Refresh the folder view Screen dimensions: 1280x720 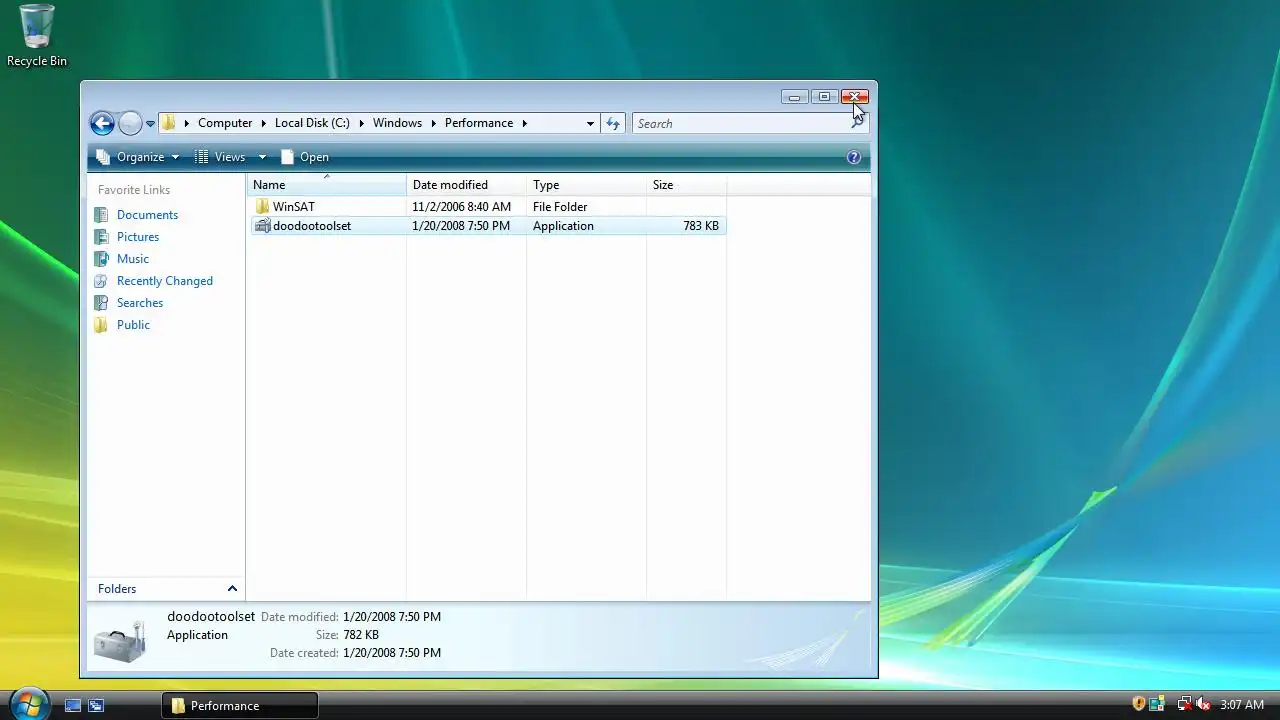tap(613, 124)
